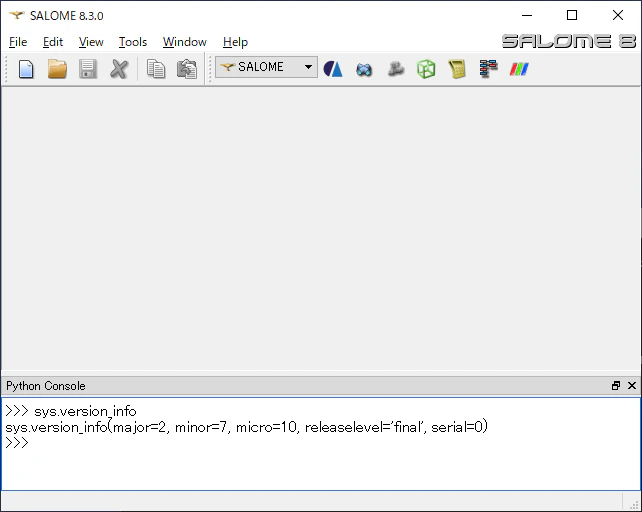Open the Tools menu
The image size is (642, 512).
(x=133, y=42)
